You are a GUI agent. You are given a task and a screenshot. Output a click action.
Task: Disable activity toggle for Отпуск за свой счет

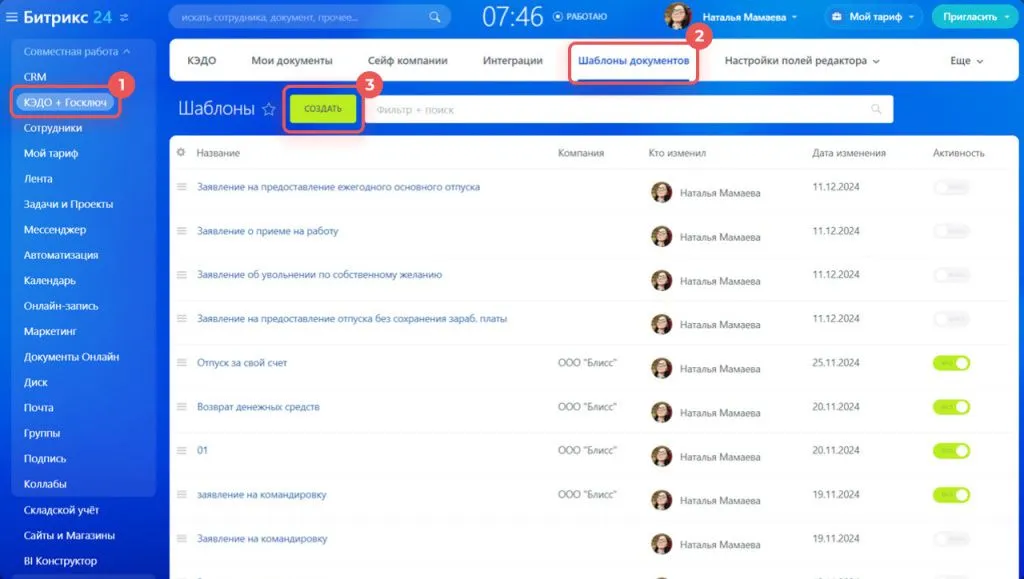pos(951,363)
